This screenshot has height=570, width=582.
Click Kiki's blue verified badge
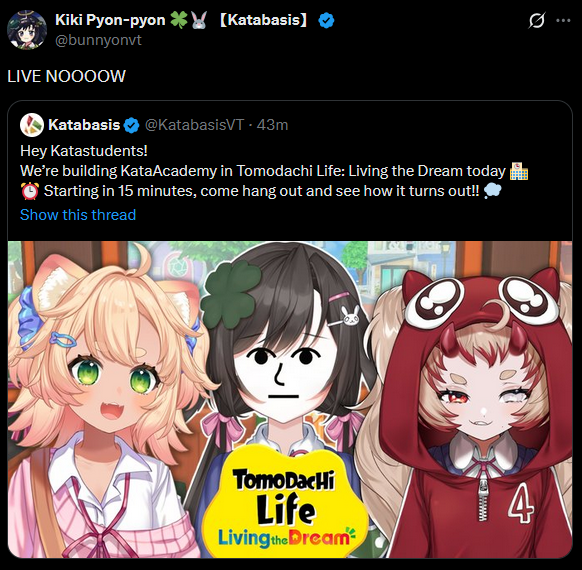[x=326, y=20]
